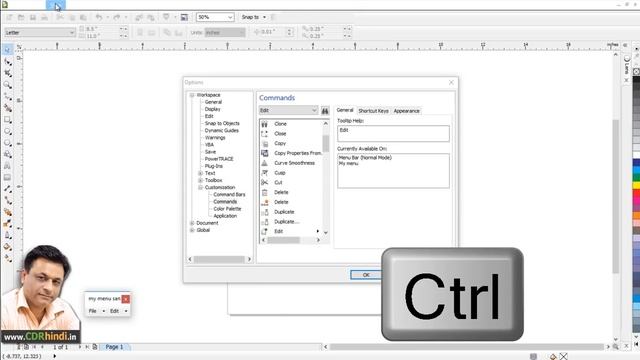The image size is (640, 360).
Task: Click the Open folder icon in toolbar
Action: (21, 17)
